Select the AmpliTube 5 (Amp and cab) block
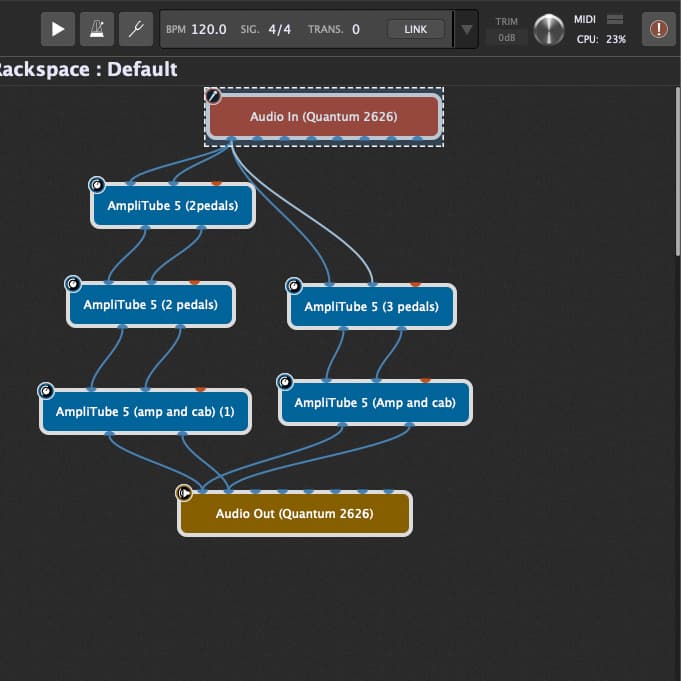This screenshot has width=681, height=681. (x=375, y=403)
